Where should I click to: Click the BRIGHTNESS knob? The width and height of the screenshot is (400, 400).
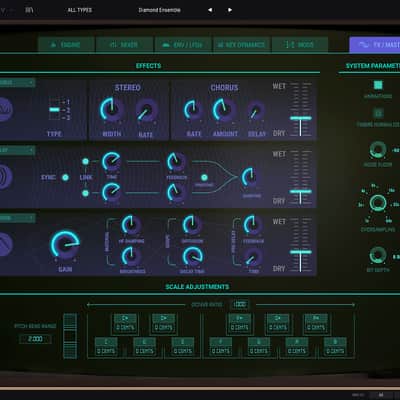131,256
